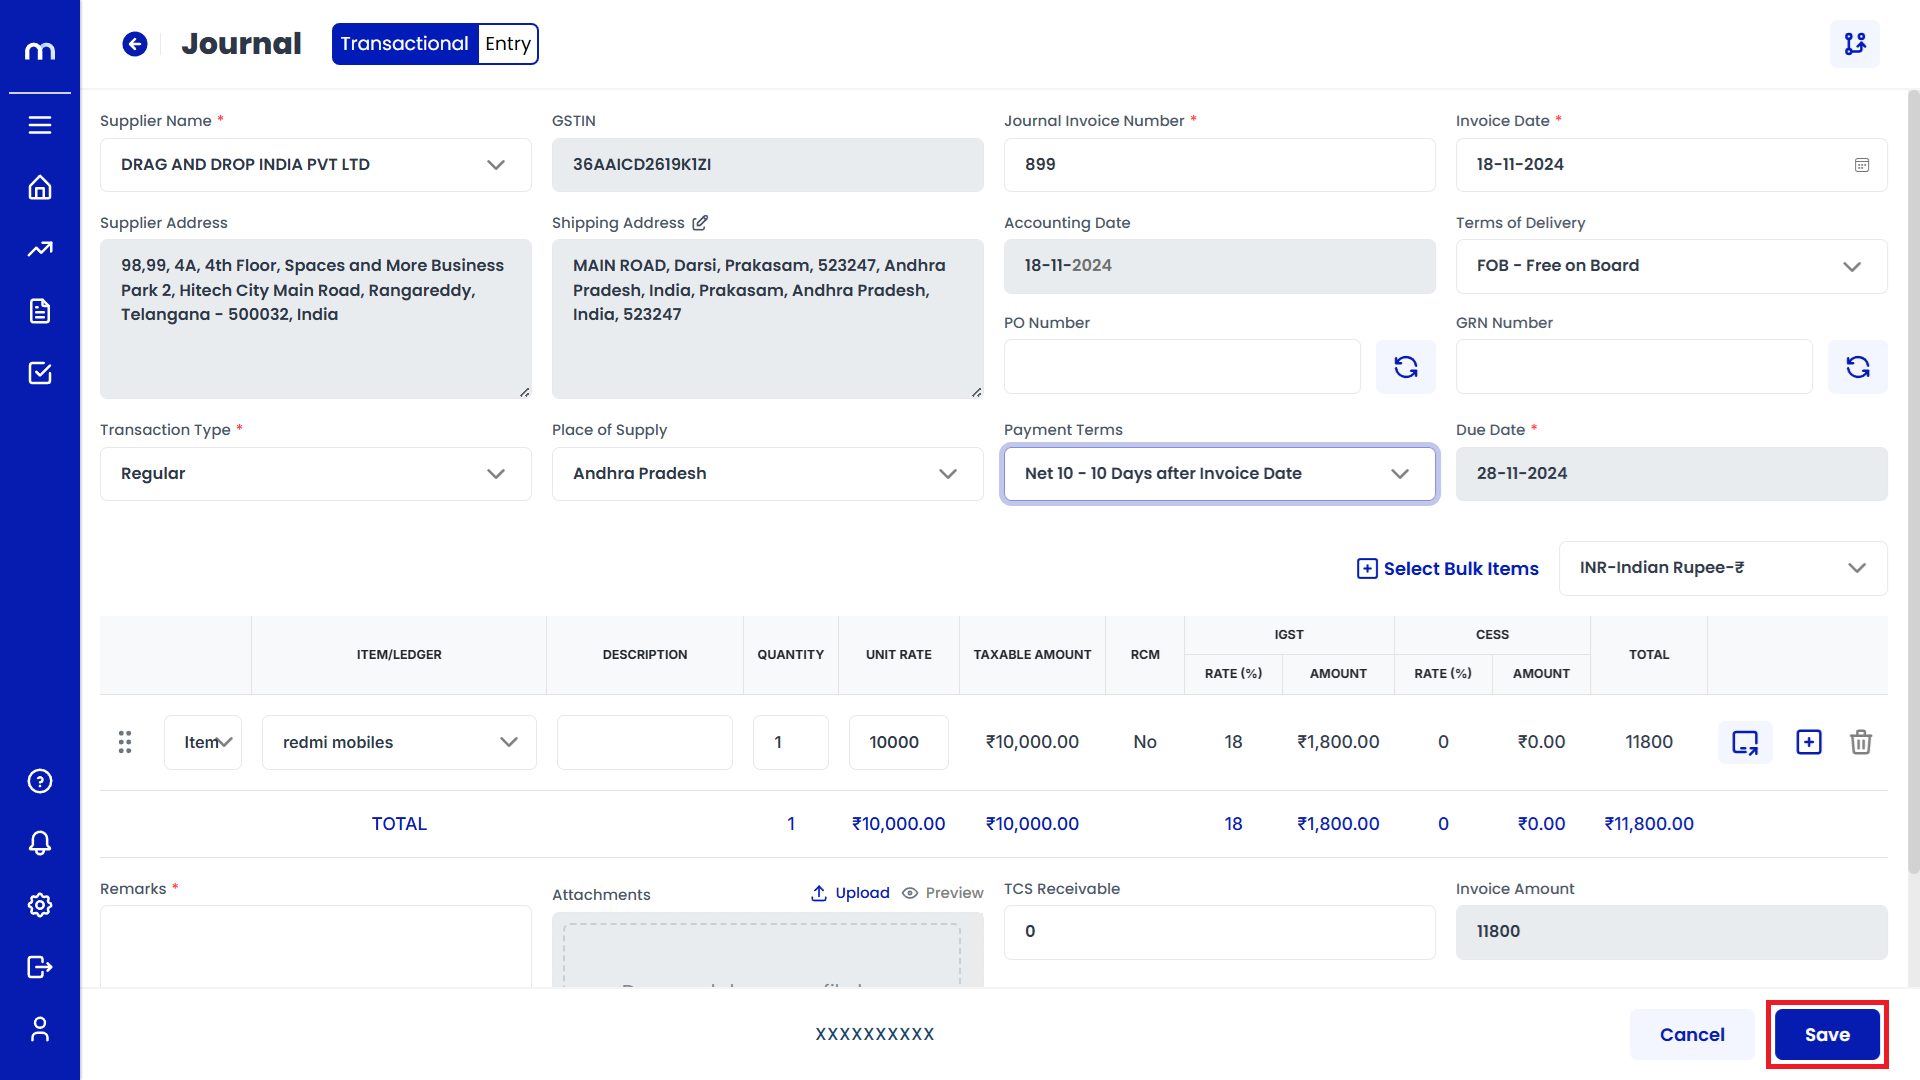1920x1080 pixels.
Task: Open the hamburger menu in sidebar
Action: coord(40,125)
